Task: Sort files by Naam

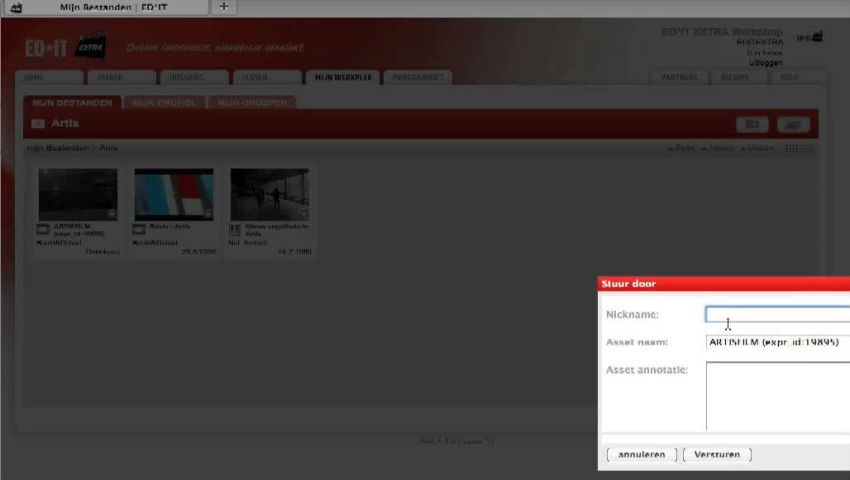Action: (x=718, y=148)
